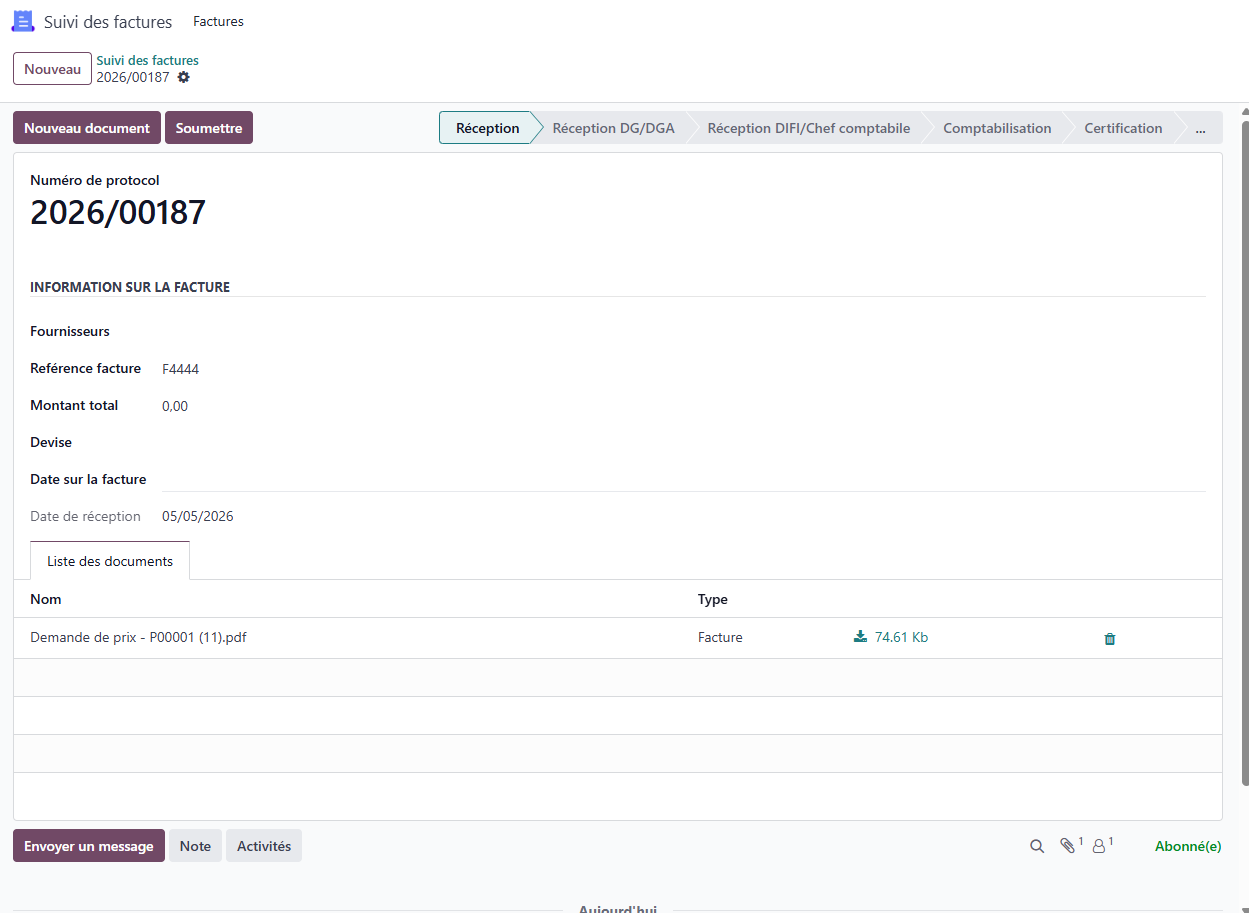Open the Liste des documents tab
The height and width of the screenshot is (913, 1249).
(x=110, y=561)
